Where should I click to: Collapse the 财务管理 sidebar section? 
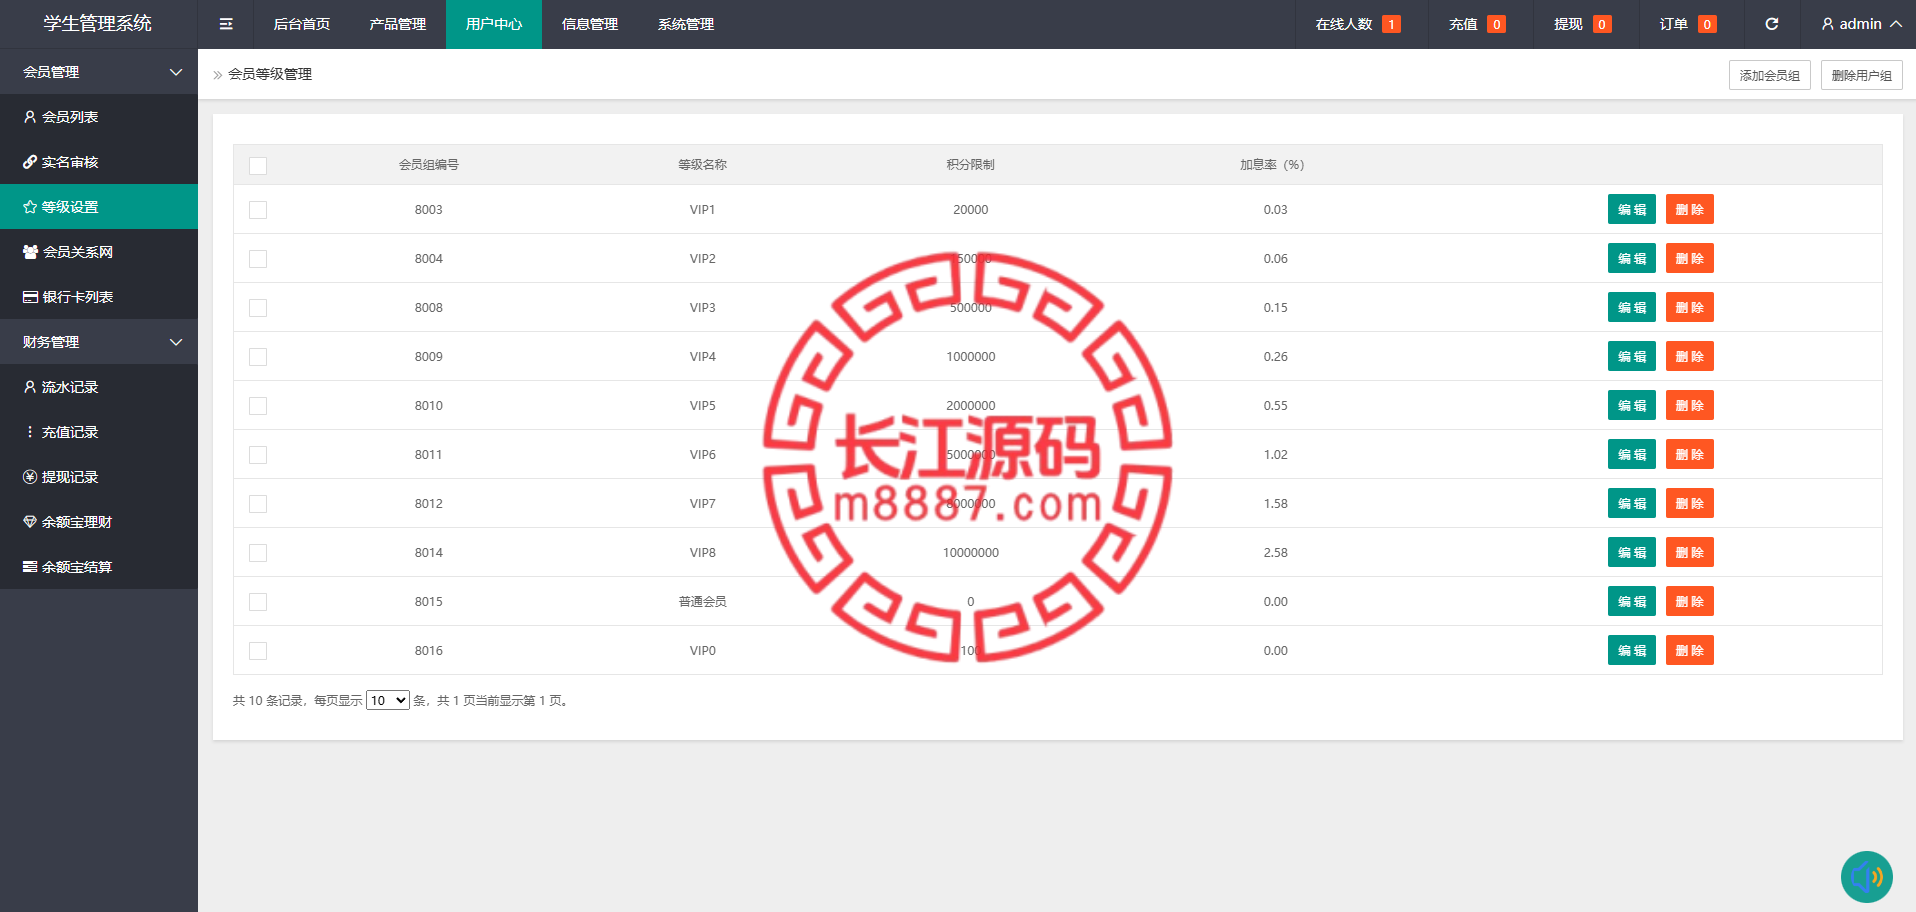click(99, 342)
